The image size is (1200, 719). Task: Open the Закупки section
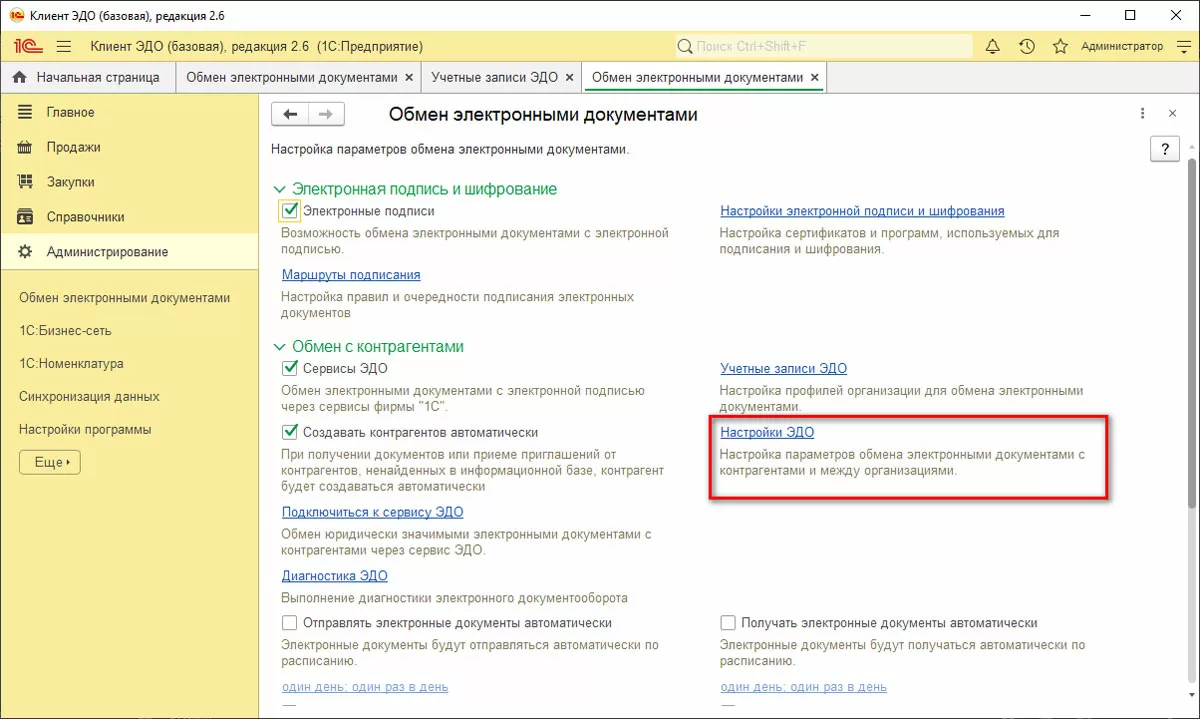129,182
